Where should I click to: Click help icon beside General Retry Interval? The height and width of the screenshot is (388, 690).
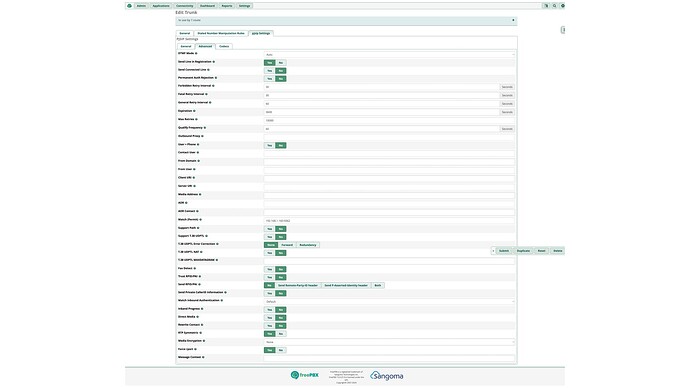tap(210, 102)
